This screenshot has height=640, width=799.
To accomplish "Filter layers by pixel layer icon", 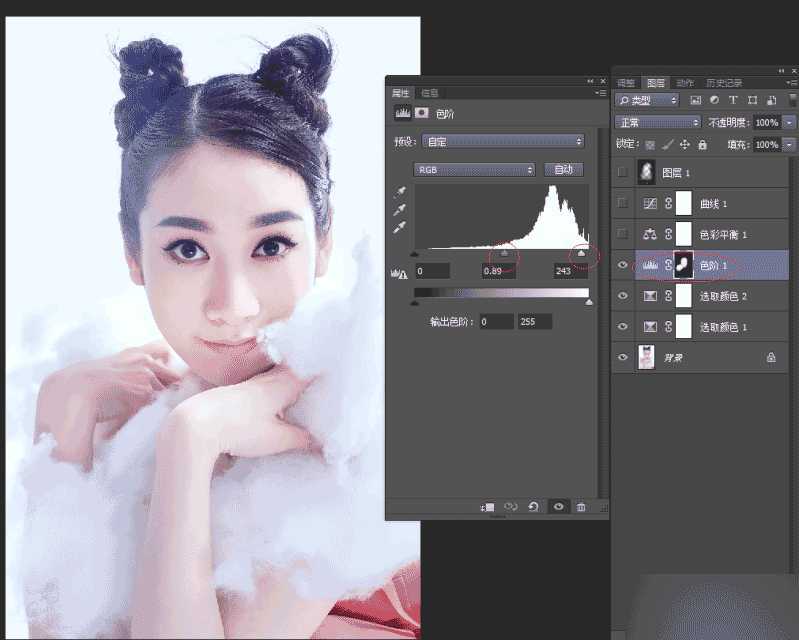I will (x=696, y=100).
